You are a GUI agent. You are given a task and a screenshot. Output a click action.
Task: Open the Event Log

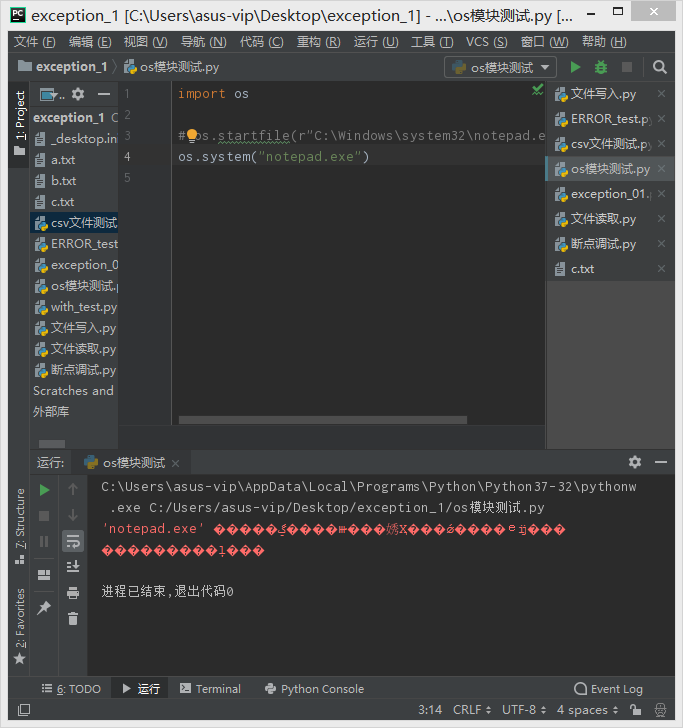click(608, 689)
